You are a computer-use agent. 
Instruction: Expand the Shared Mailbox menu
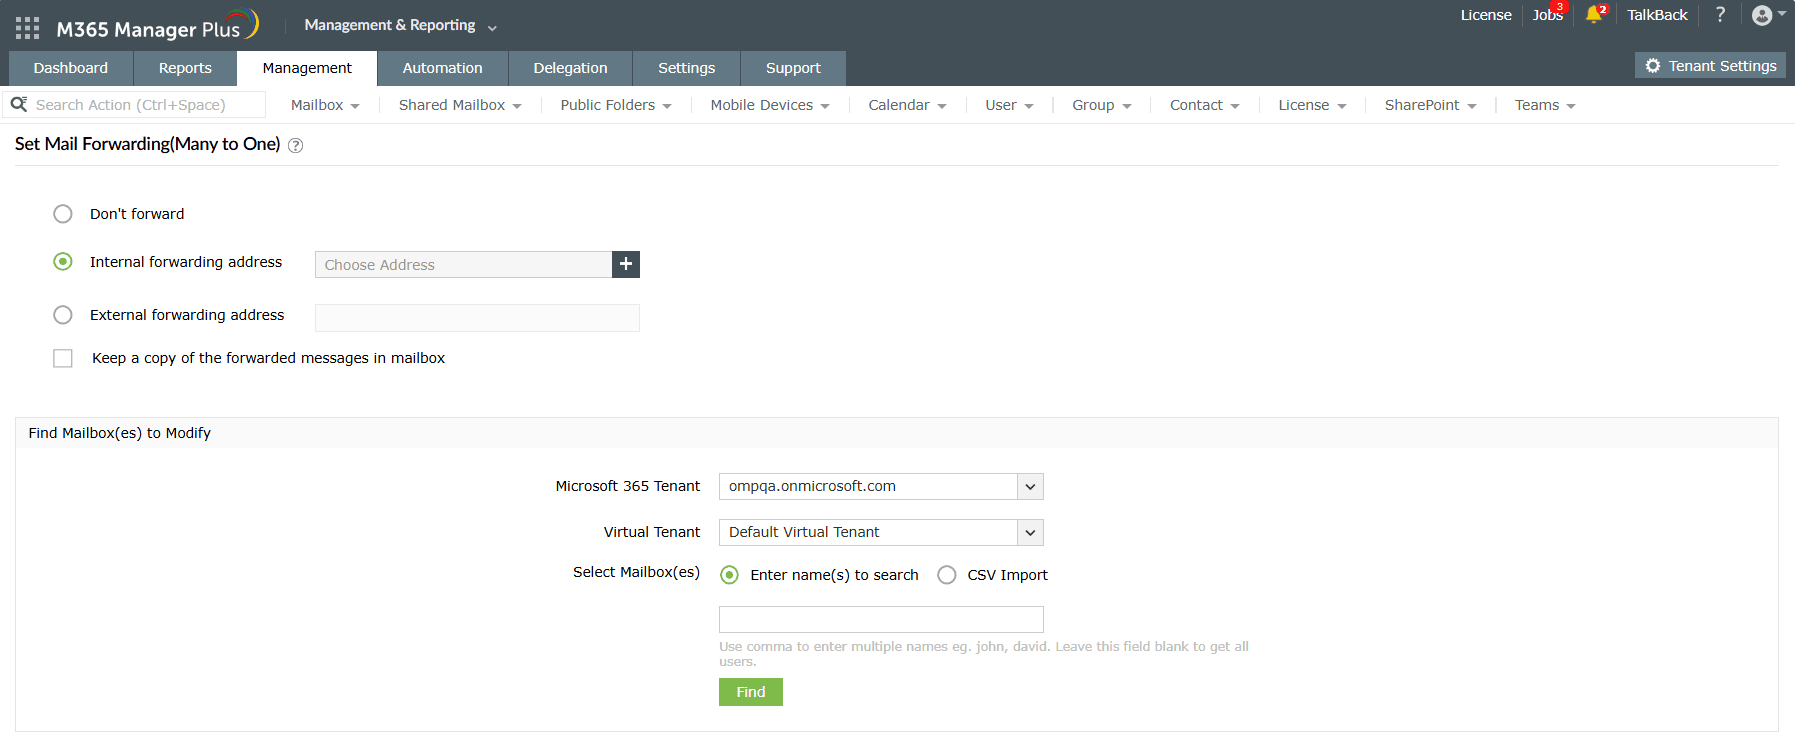[460, 105]
